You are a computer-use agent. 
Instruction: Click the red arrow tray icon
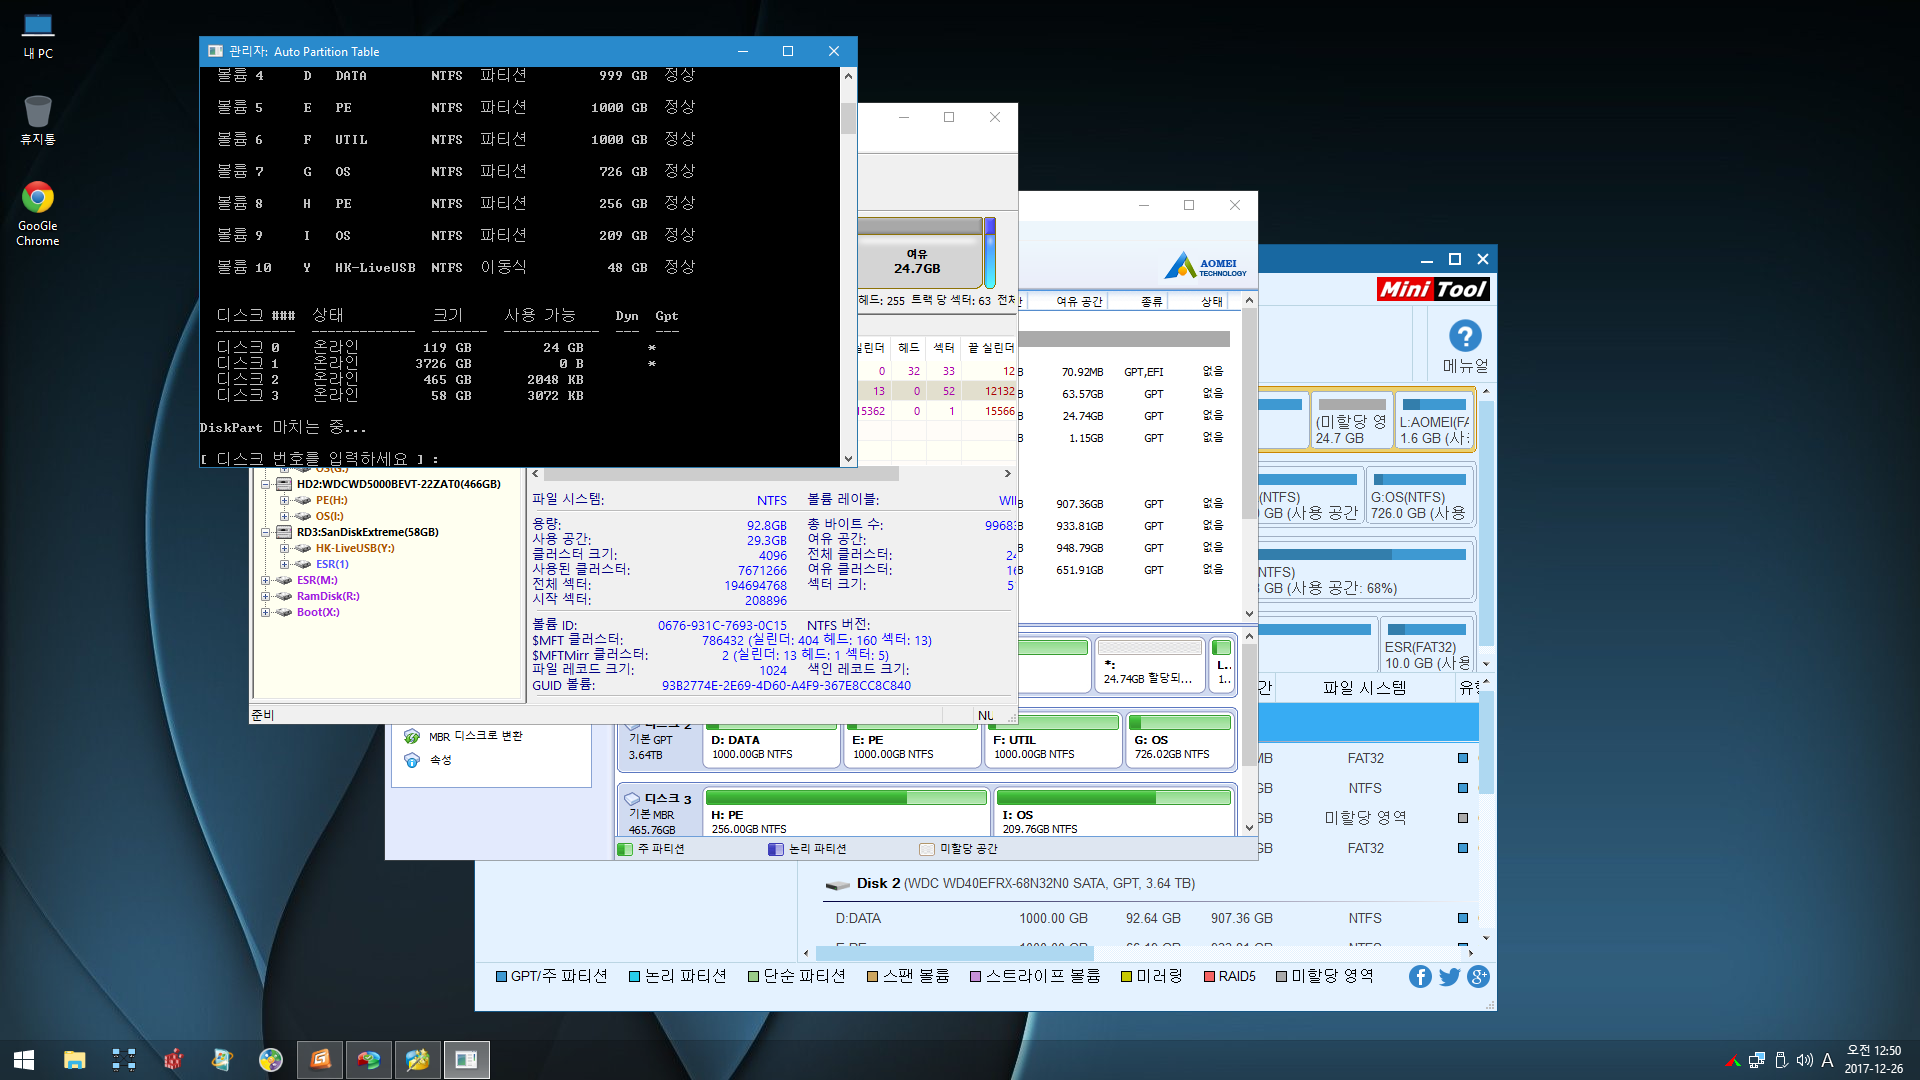(x=1733, y=1060)
